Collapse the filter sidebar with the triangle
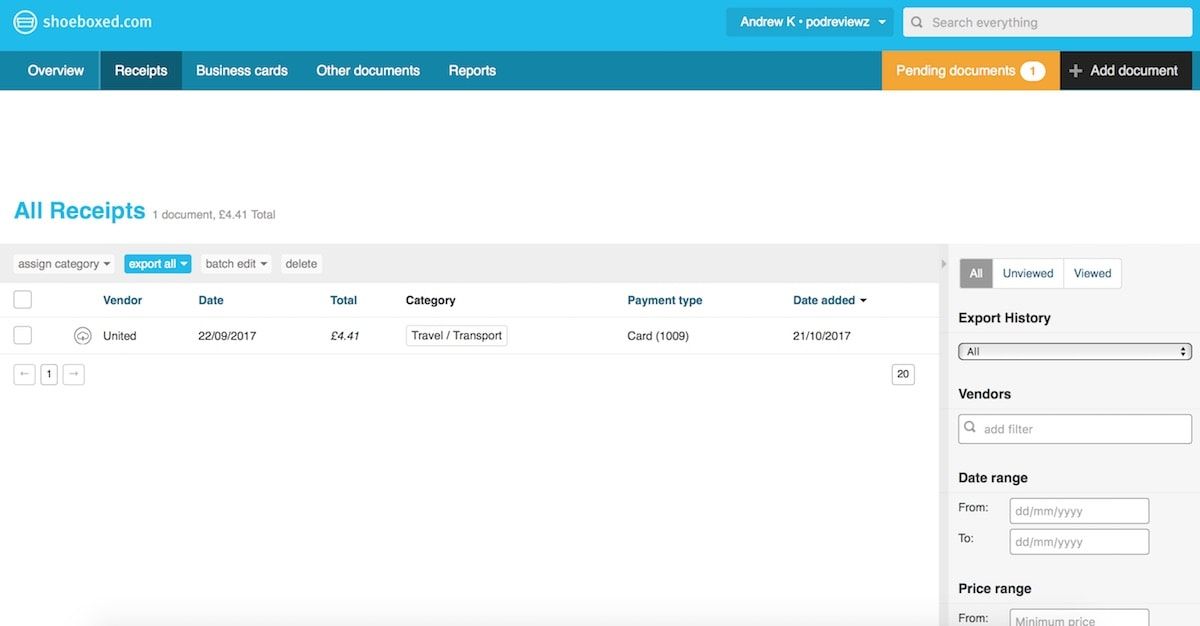Image resolution: width=1200 pixels, height=626 pixels. [x=943, y=264]
